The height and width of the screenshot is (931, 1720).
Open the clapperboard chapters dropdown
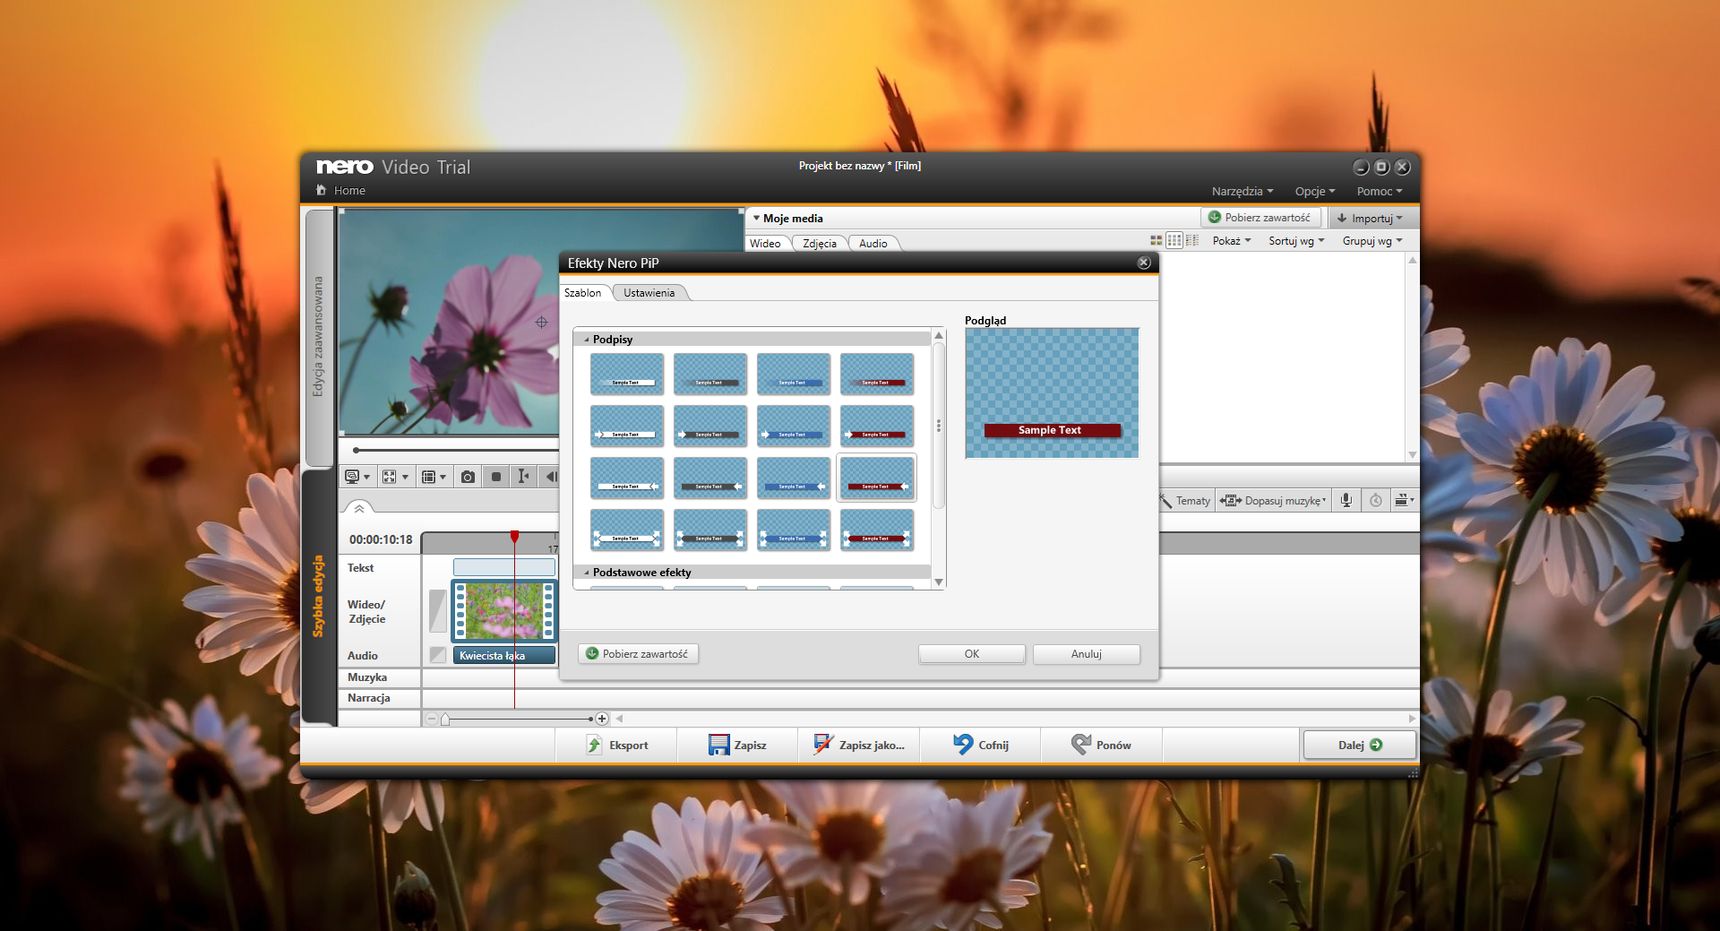pyautogui.click(x=1404, y=500)
